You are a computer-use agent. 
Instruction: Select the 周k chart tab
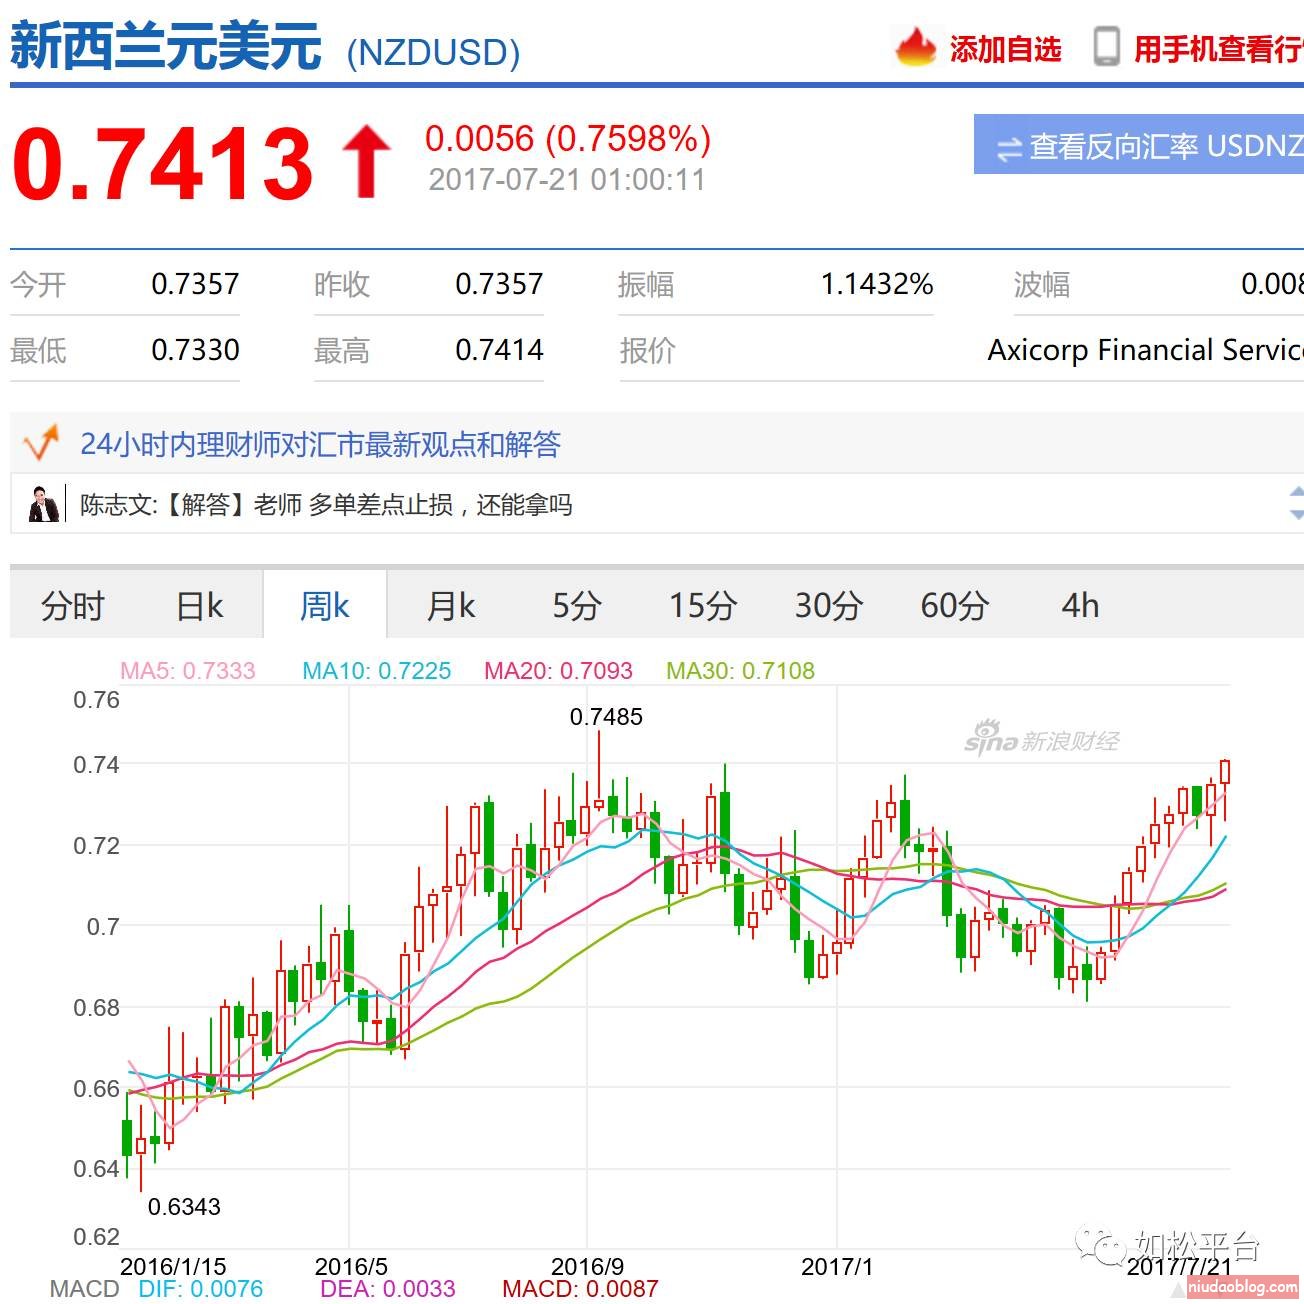click(325, 605)
